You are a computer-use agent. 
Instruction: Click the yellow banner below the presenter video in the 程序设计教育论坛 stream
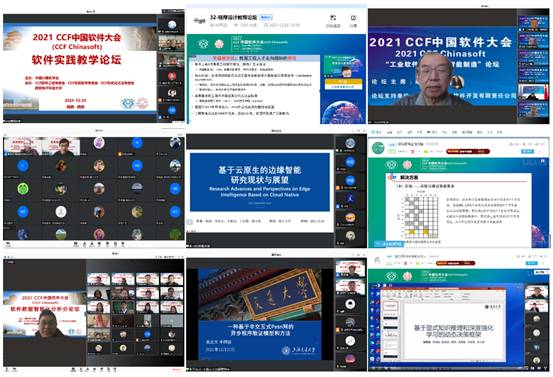click(343, 82)
